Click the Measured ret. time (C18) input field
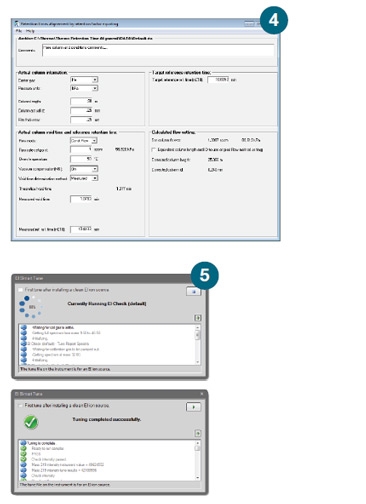Viewport: 366px width, 504px height. (81, 229)
